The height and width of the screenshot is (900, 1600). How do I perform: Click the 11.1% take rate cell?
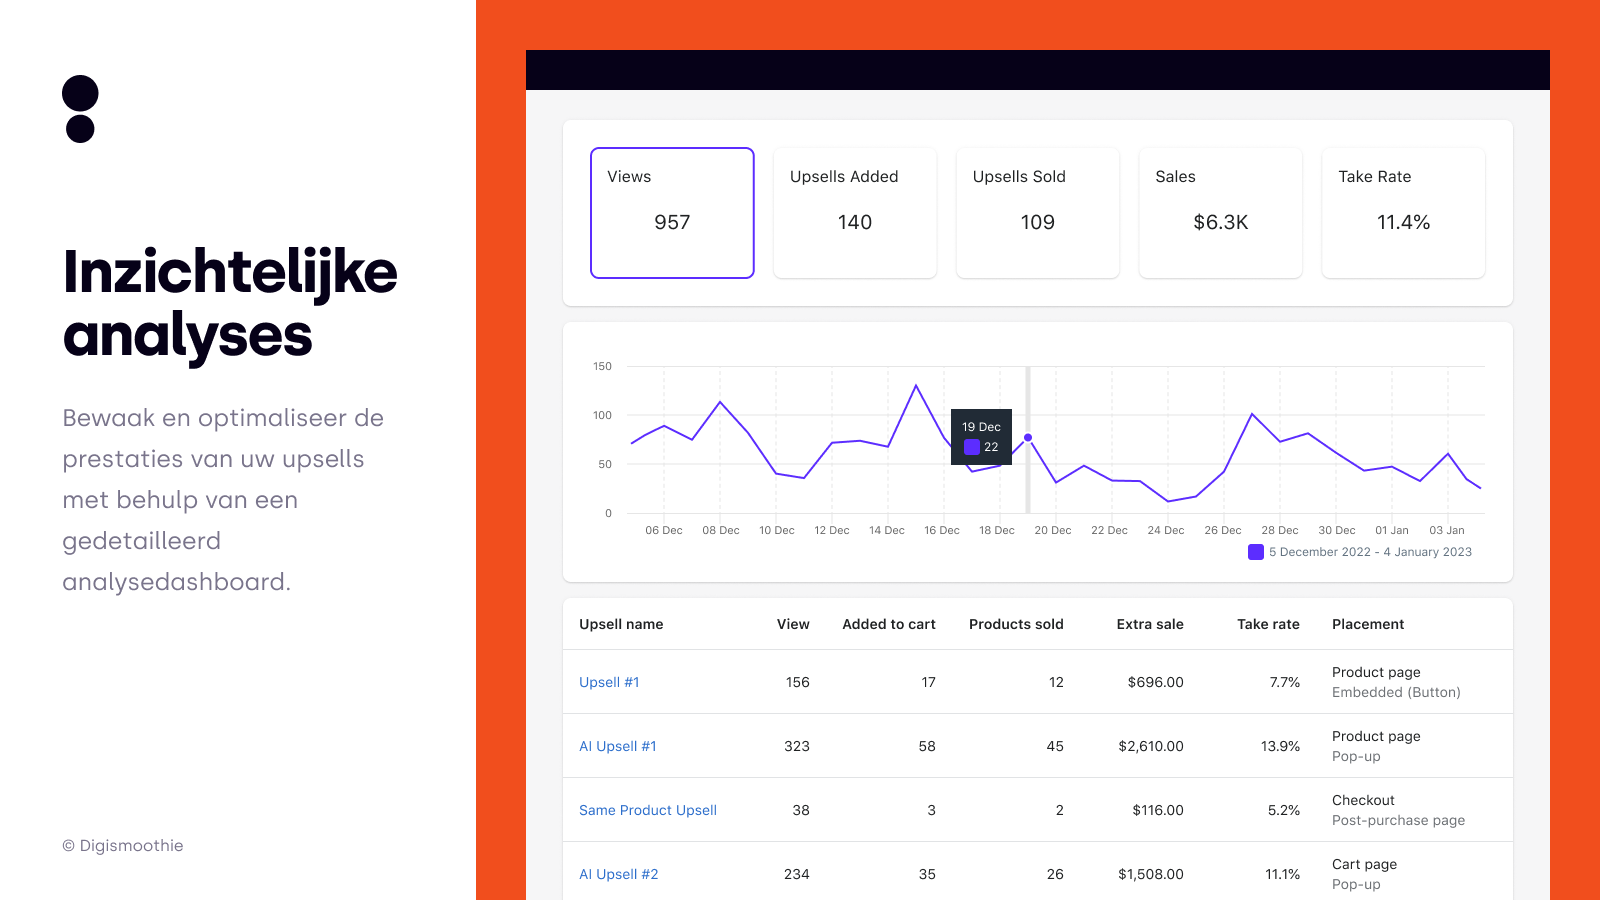(x=1282, y=874)
